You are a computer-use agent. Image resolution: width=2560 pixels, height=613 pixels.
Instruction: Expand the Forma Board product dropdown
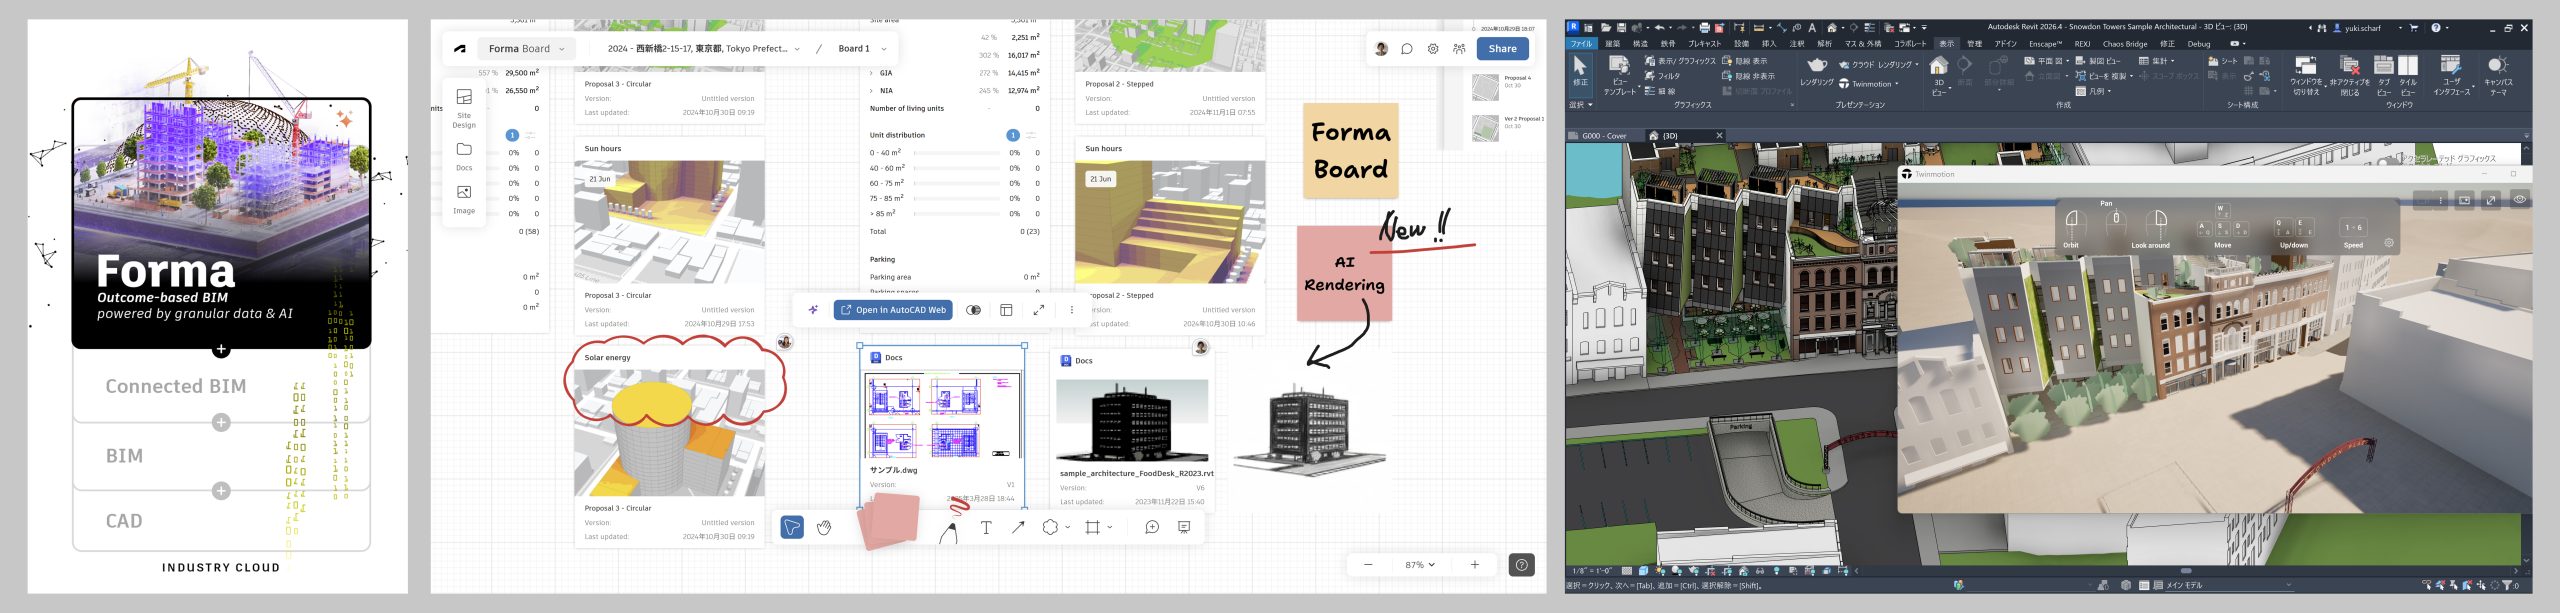[x=526, y=49]
